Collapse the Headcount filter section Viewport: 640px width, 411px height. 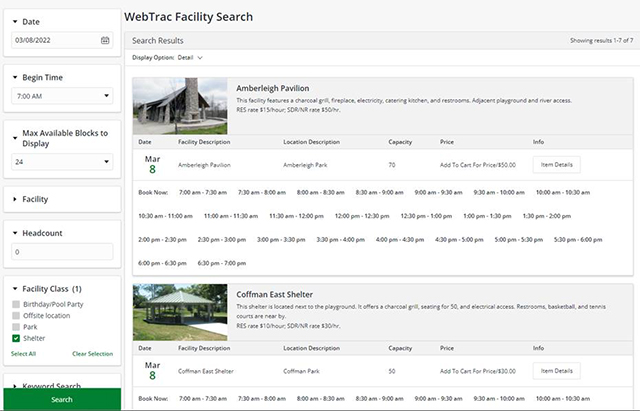coord(16,233)
